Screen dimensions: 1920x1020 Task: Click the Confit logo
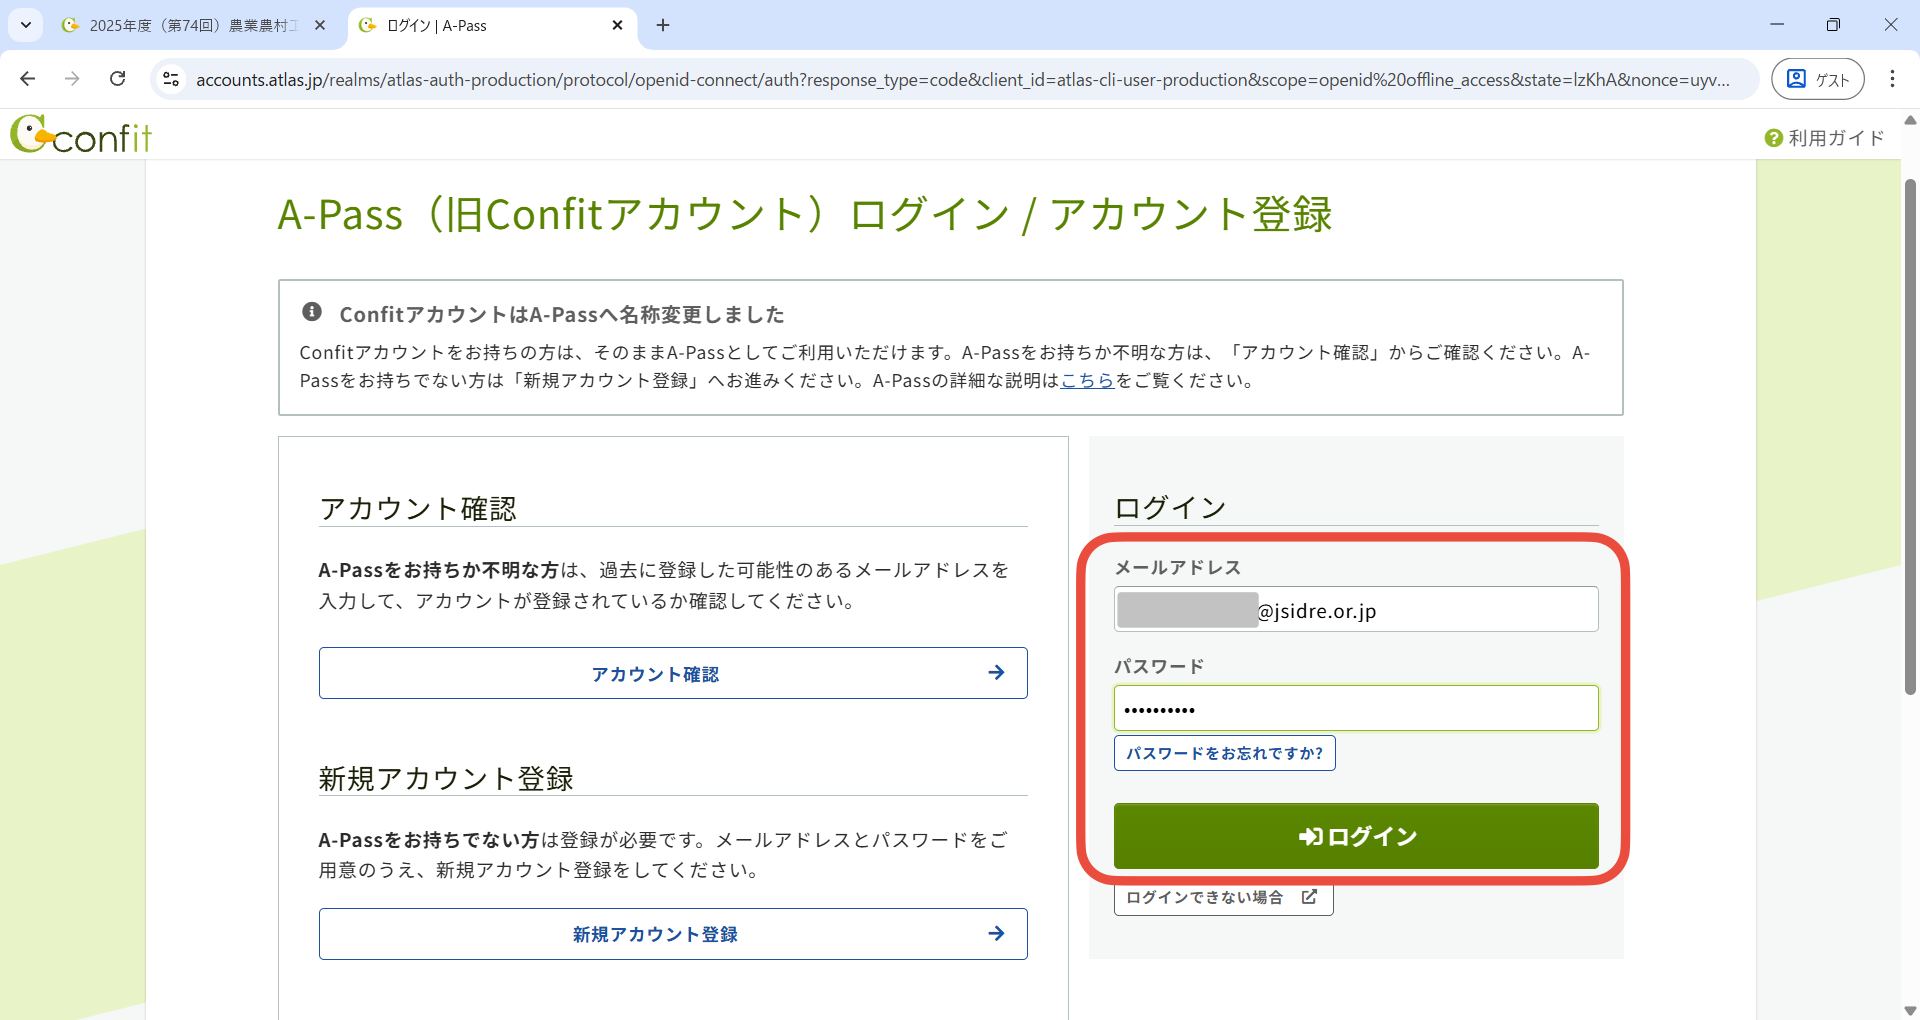81,135
